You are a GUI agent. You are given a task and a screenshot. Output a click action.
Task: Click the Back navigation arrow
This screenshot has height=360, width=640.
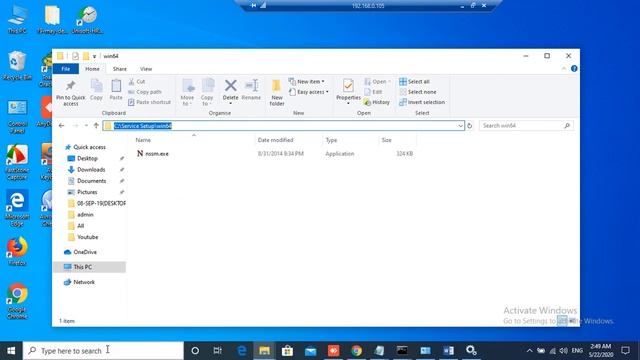(62, 126)
